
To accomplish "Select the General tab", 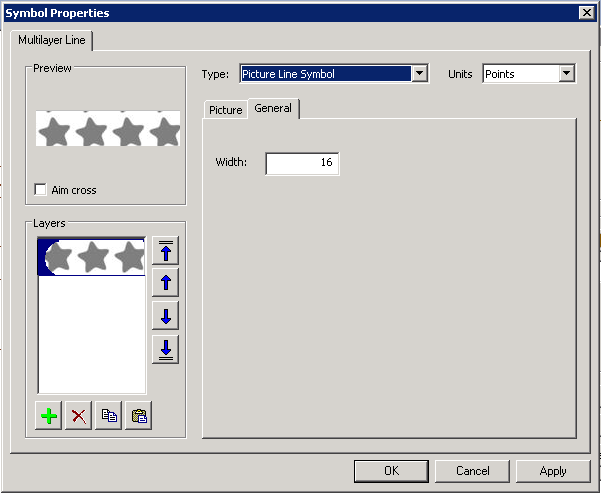I will pyautogui.click(x=273, y=108).
